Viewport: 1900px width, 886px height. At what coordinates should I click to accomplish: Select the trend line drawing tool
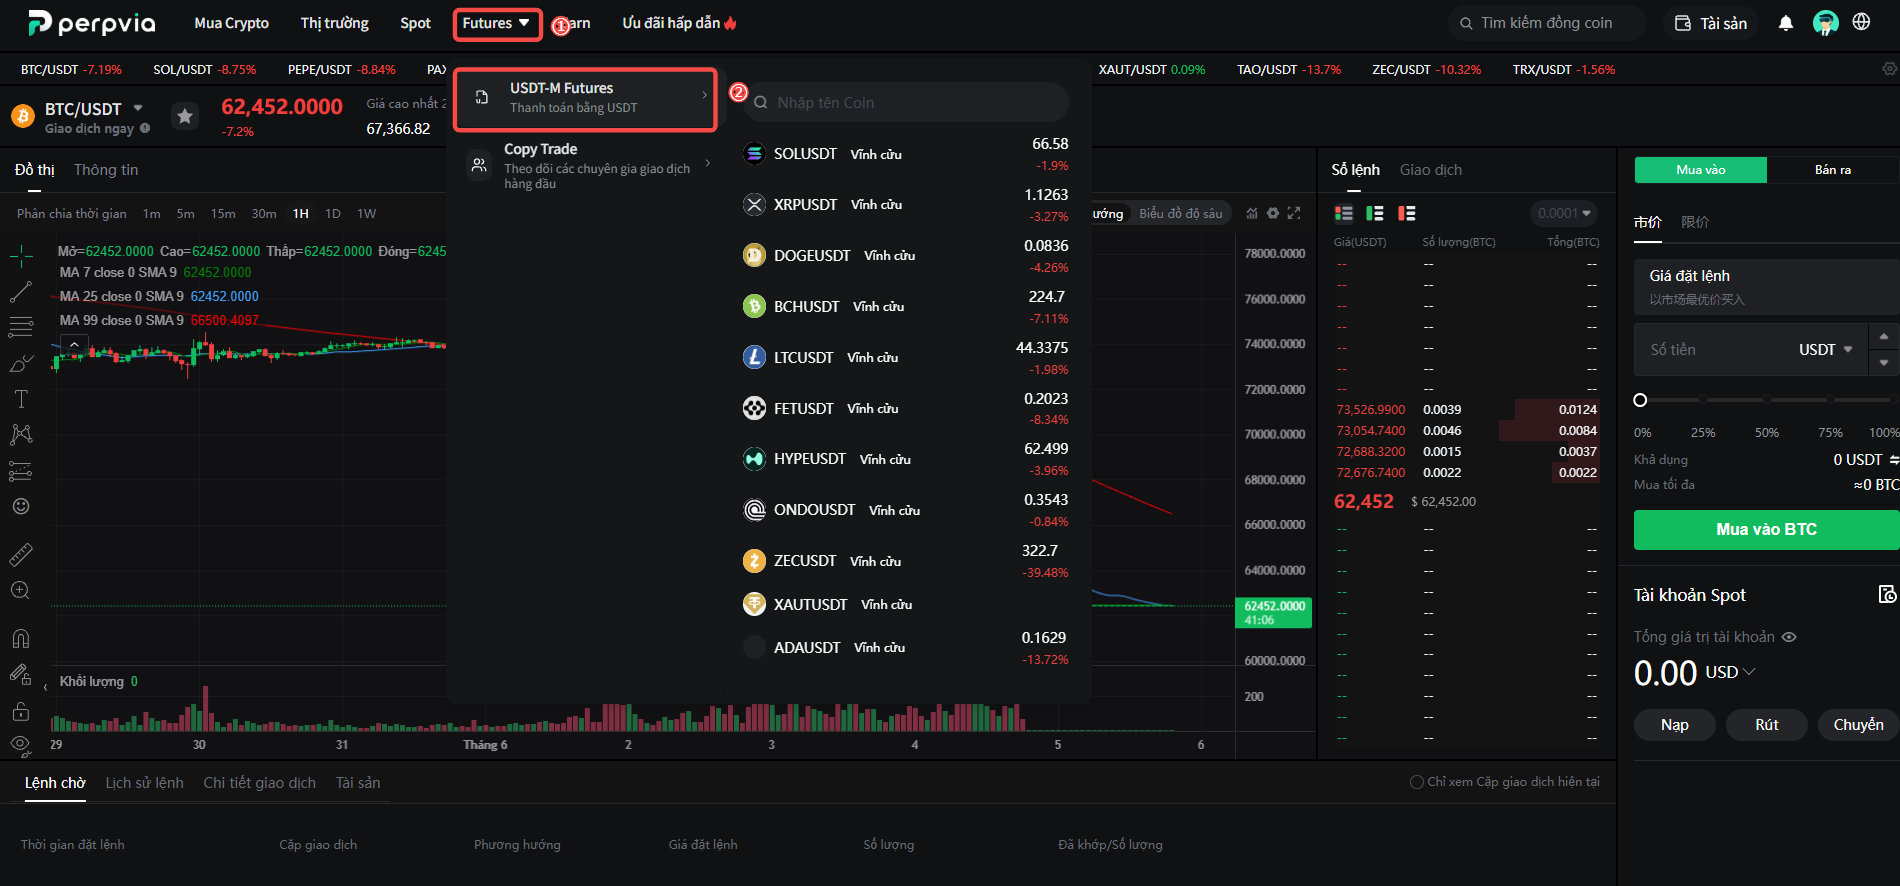pos(21,292)
